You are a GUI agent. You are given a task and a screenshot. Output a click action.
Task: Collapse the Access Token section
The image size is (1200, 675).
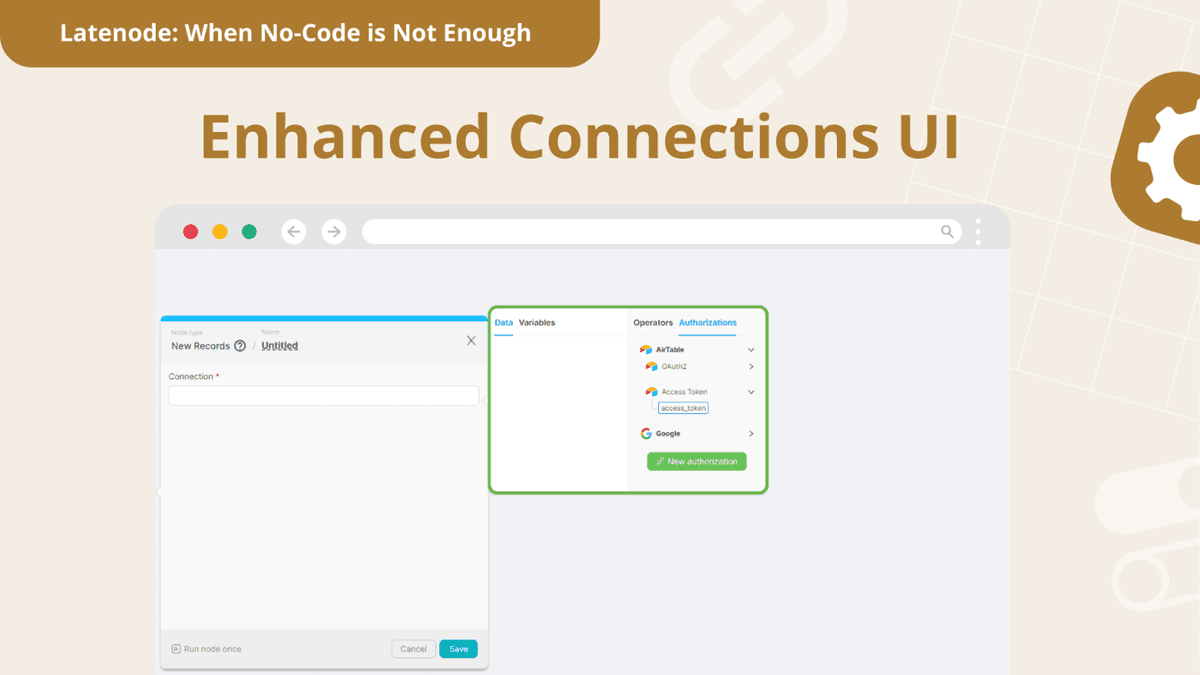pos(751,392)
